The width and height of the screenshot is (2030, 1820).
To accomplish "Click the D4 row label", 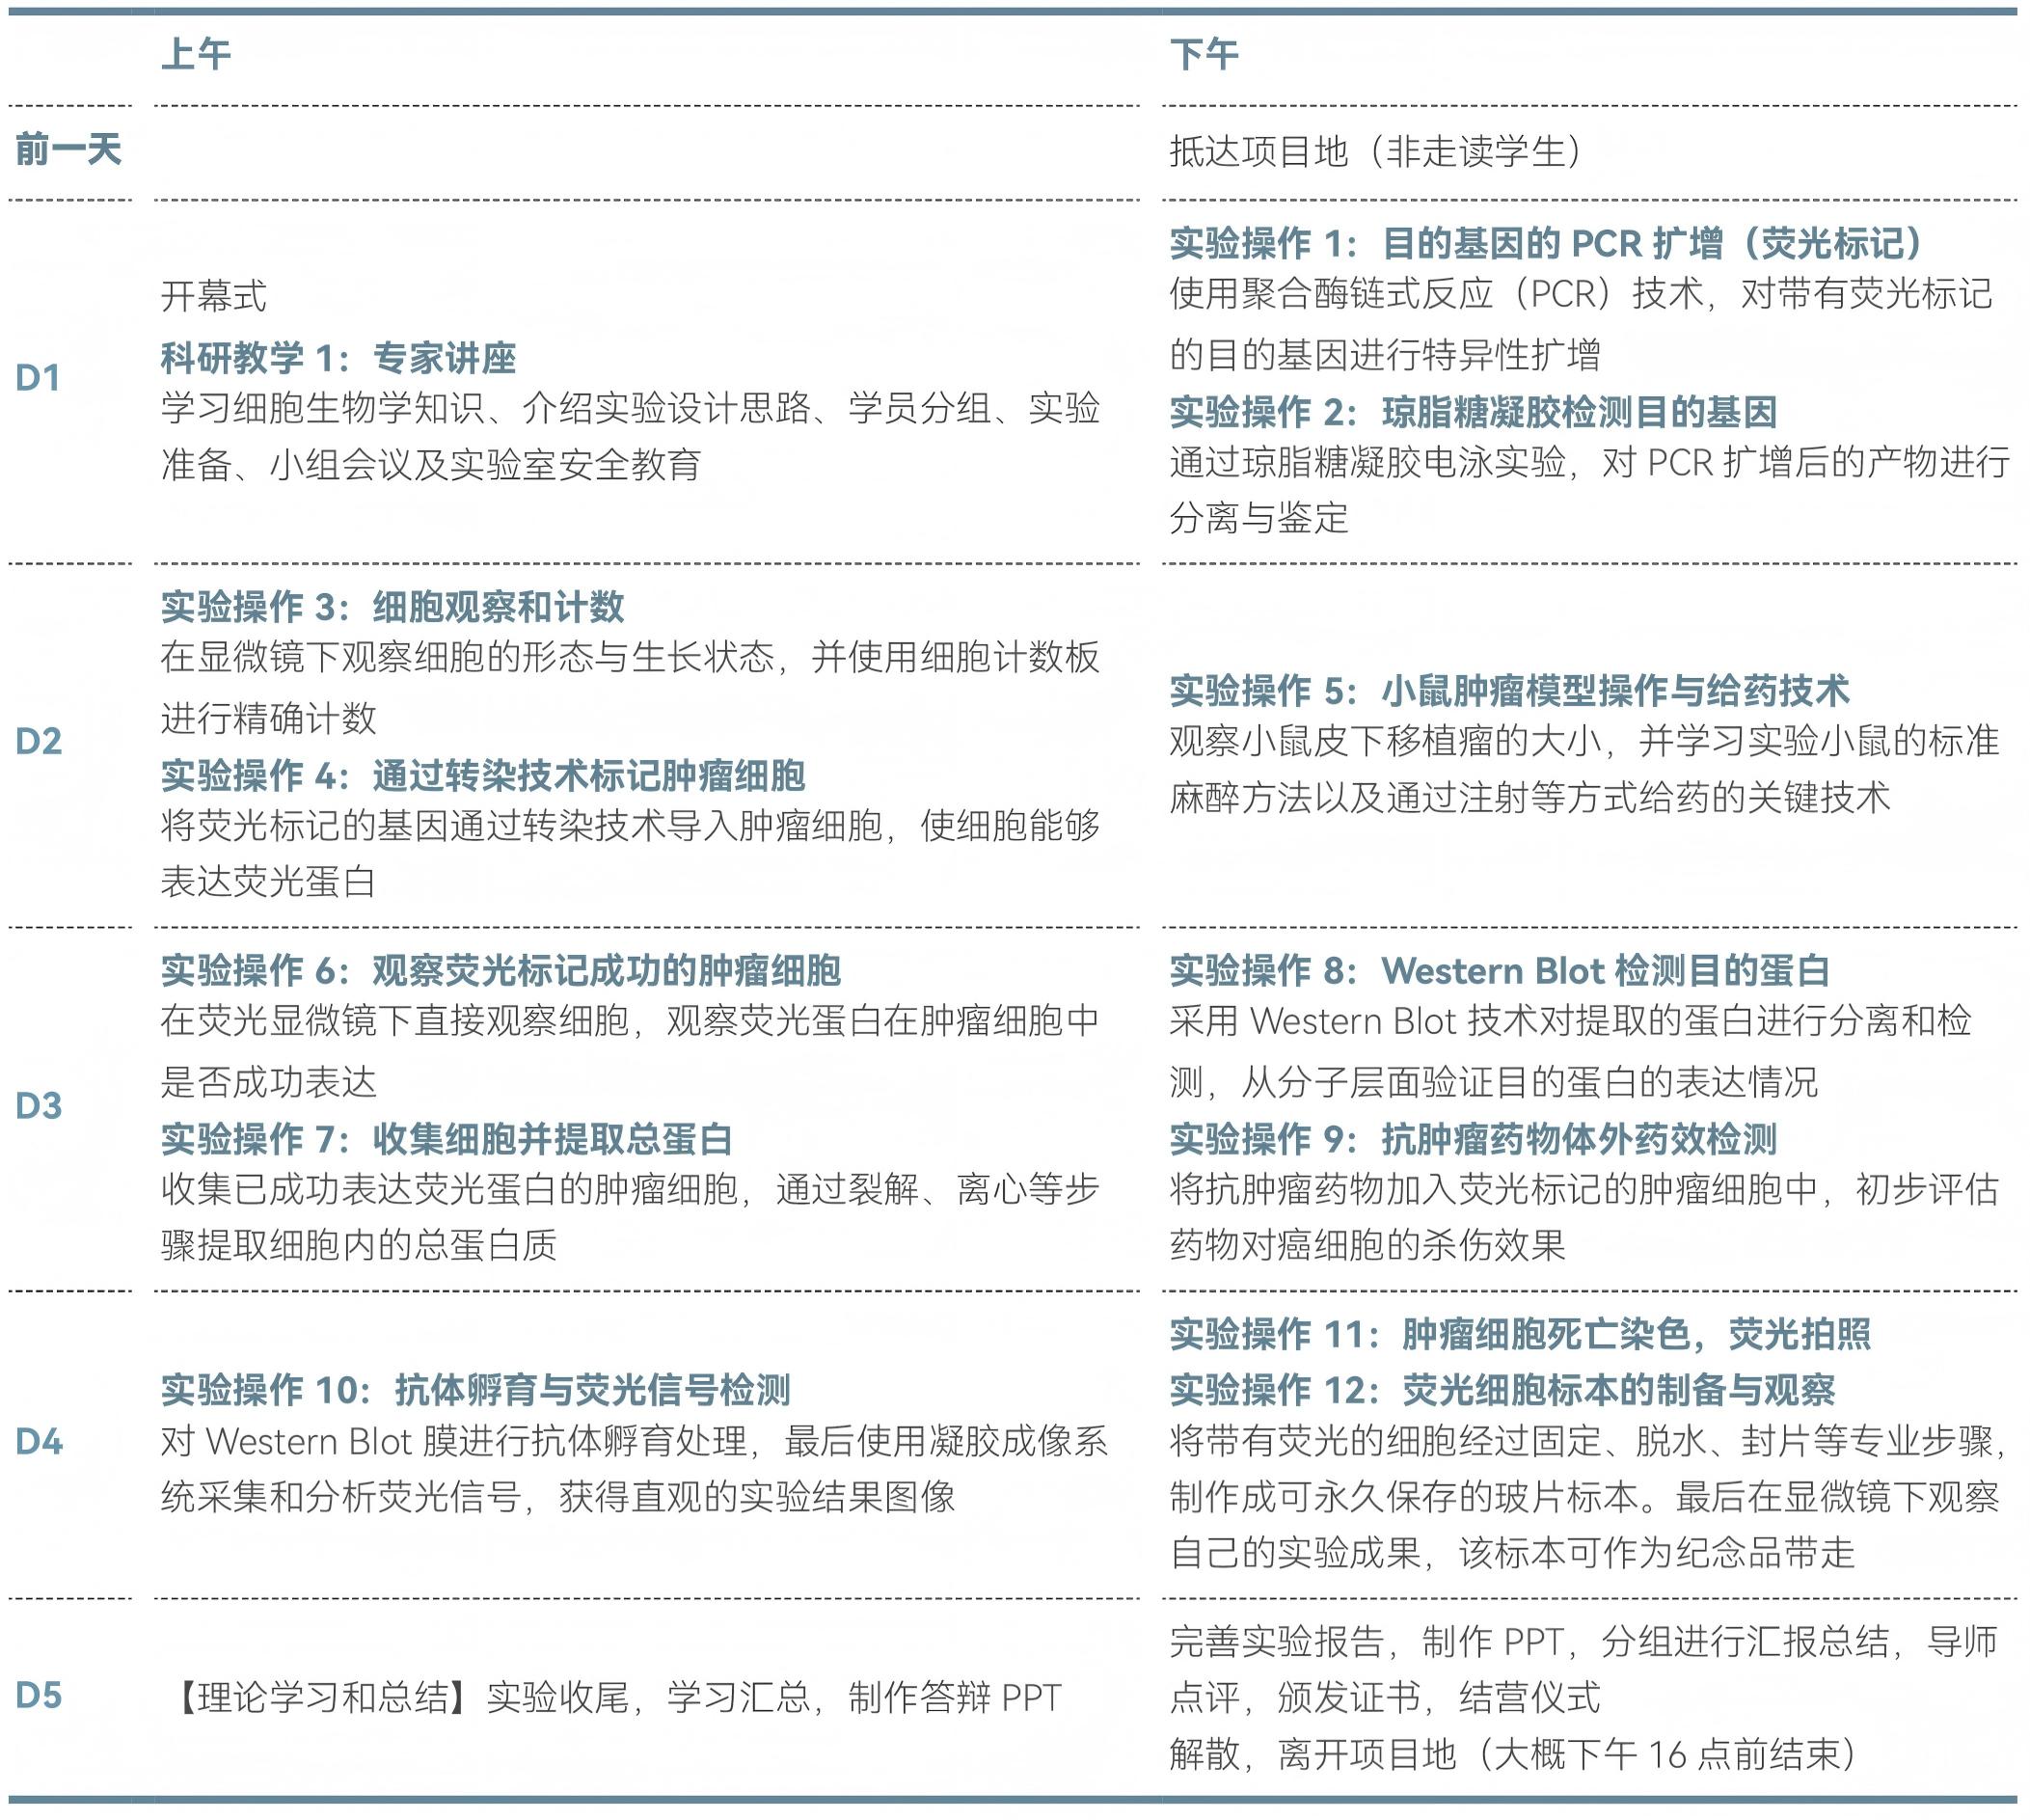I will (38, 1442).
